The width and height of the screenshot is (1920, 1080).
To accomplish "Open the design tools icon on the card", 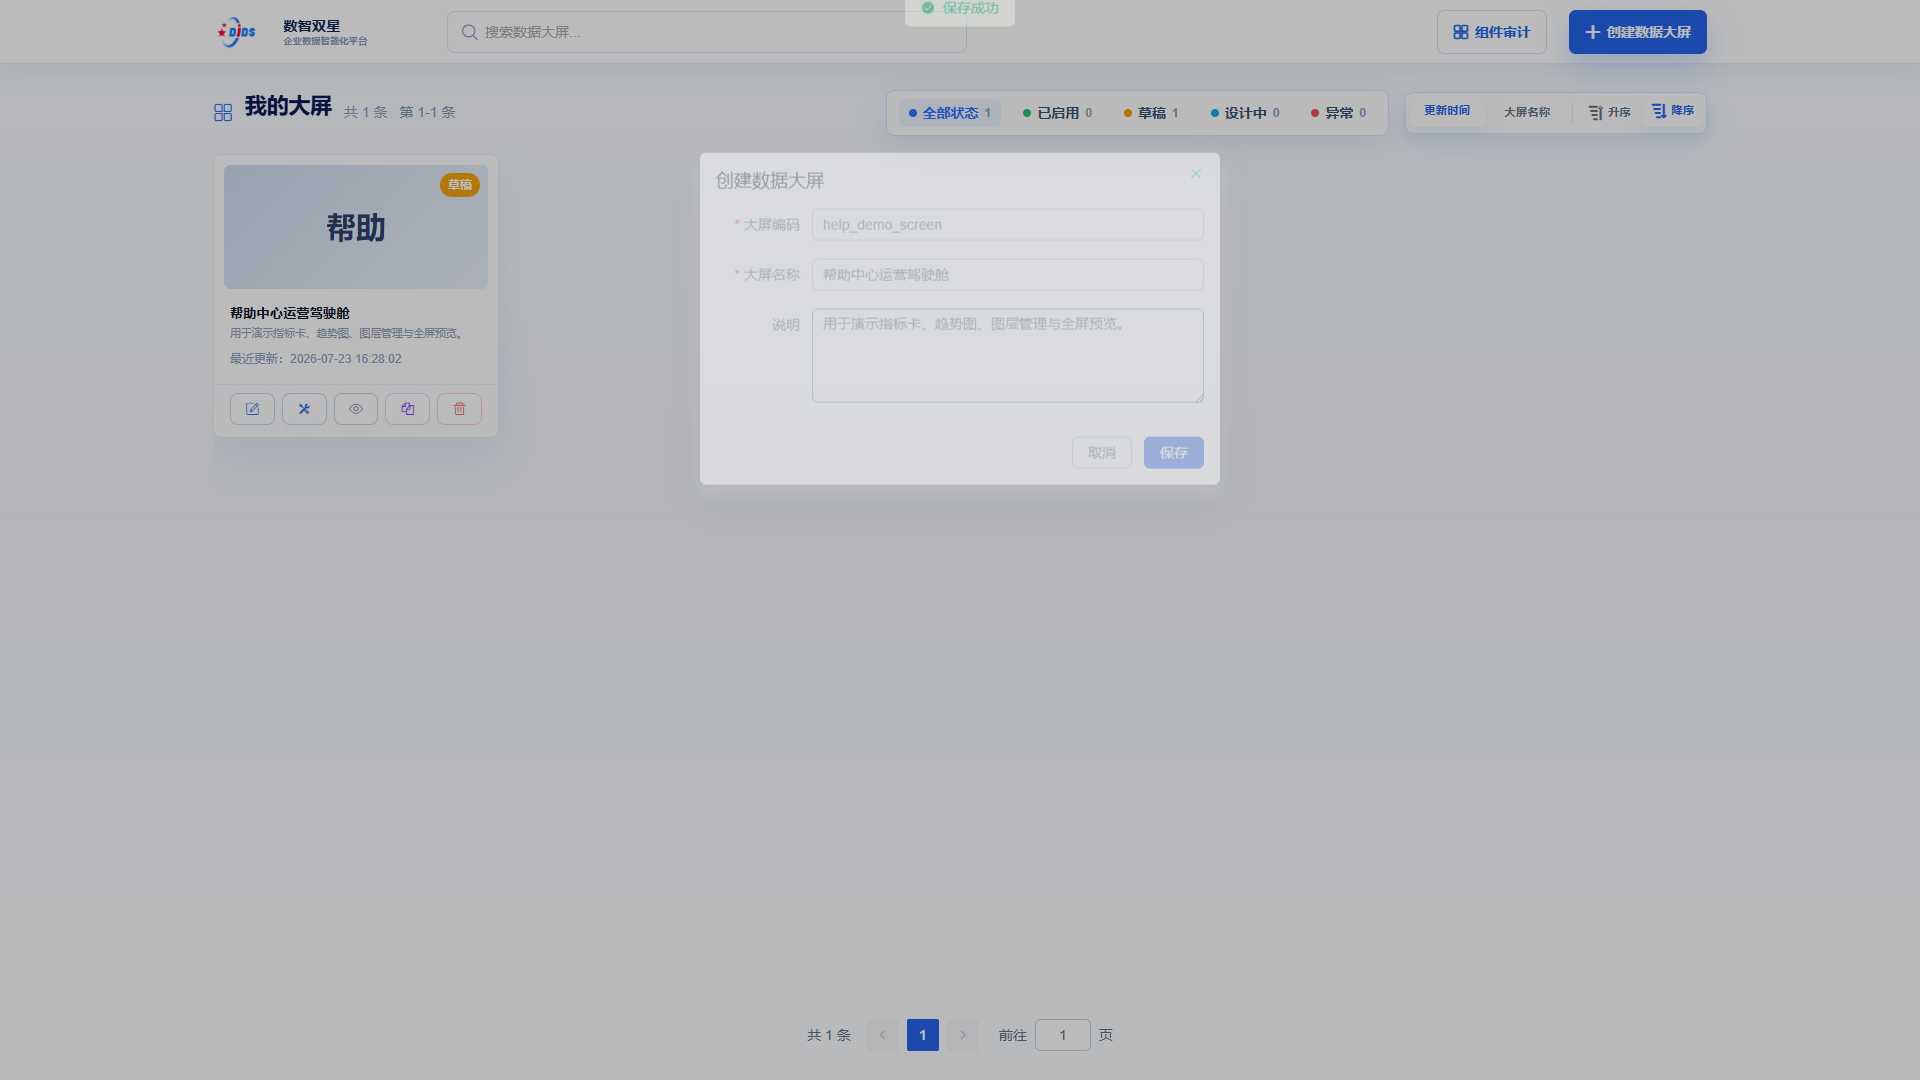I will pos(304,409).
